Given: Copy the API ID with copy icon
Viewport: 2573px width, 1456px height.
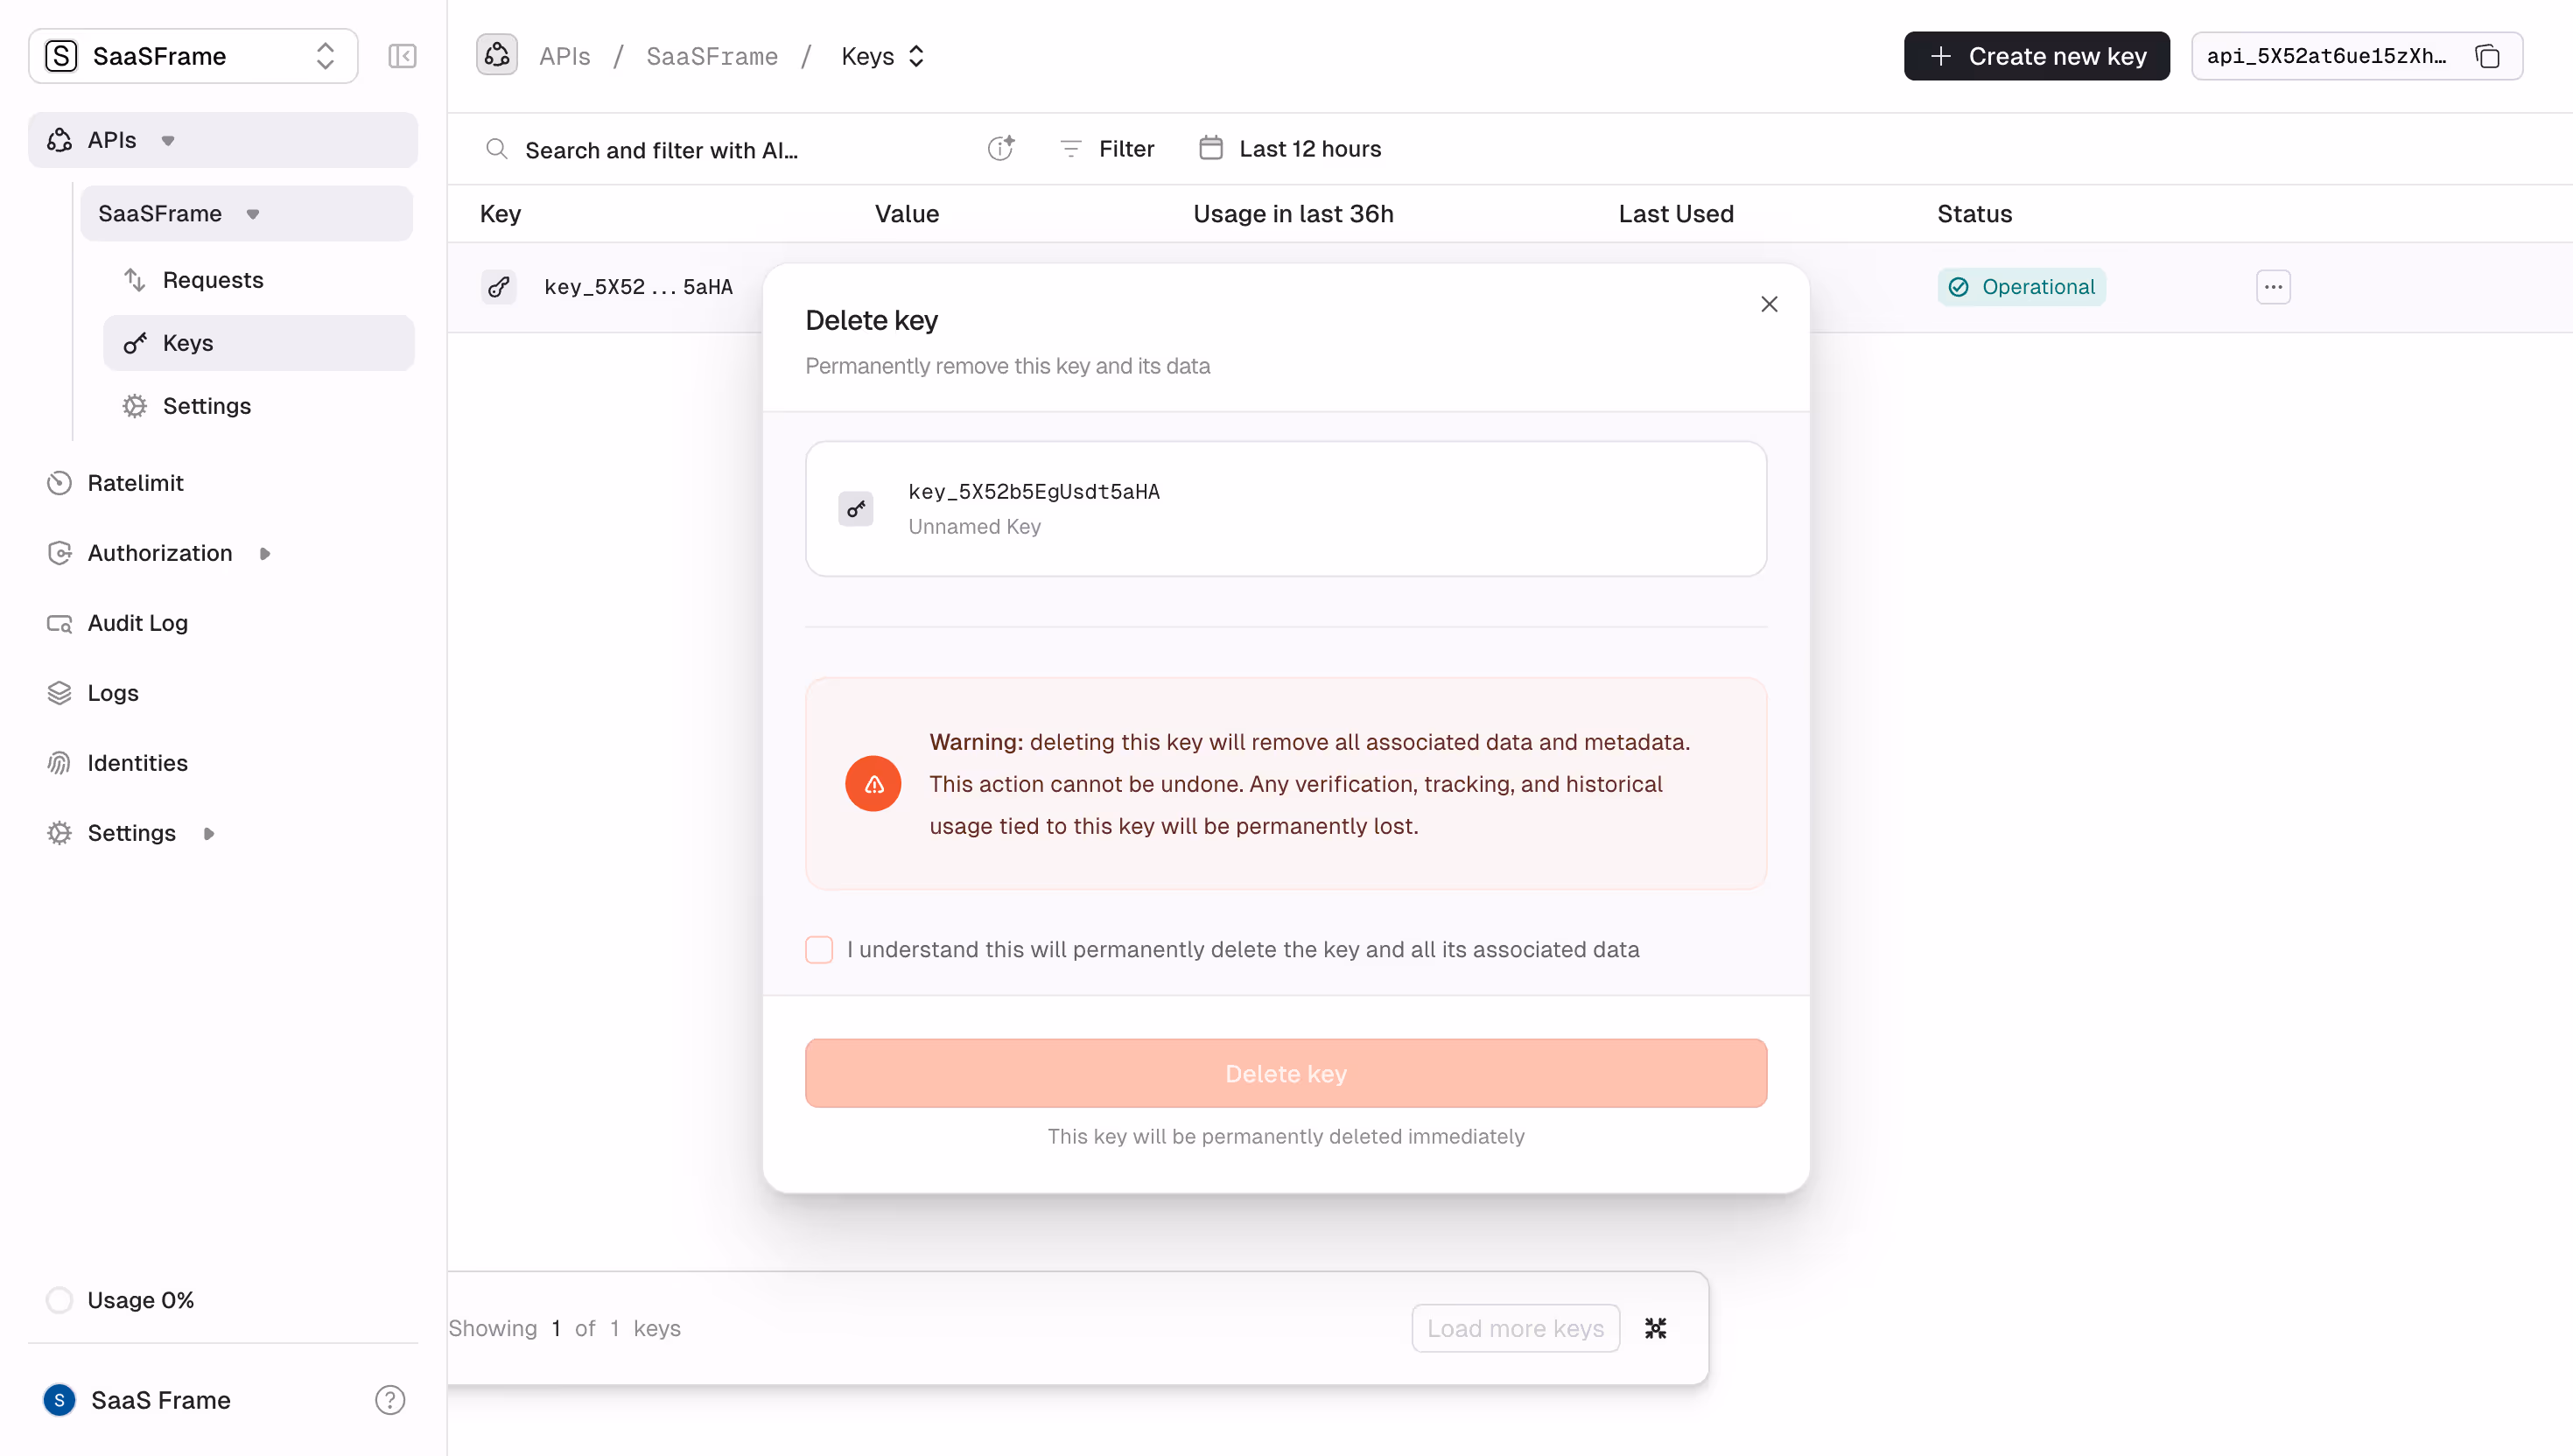Looking at the screenshot, I should pyautogui.click(x=2487, y=56).
